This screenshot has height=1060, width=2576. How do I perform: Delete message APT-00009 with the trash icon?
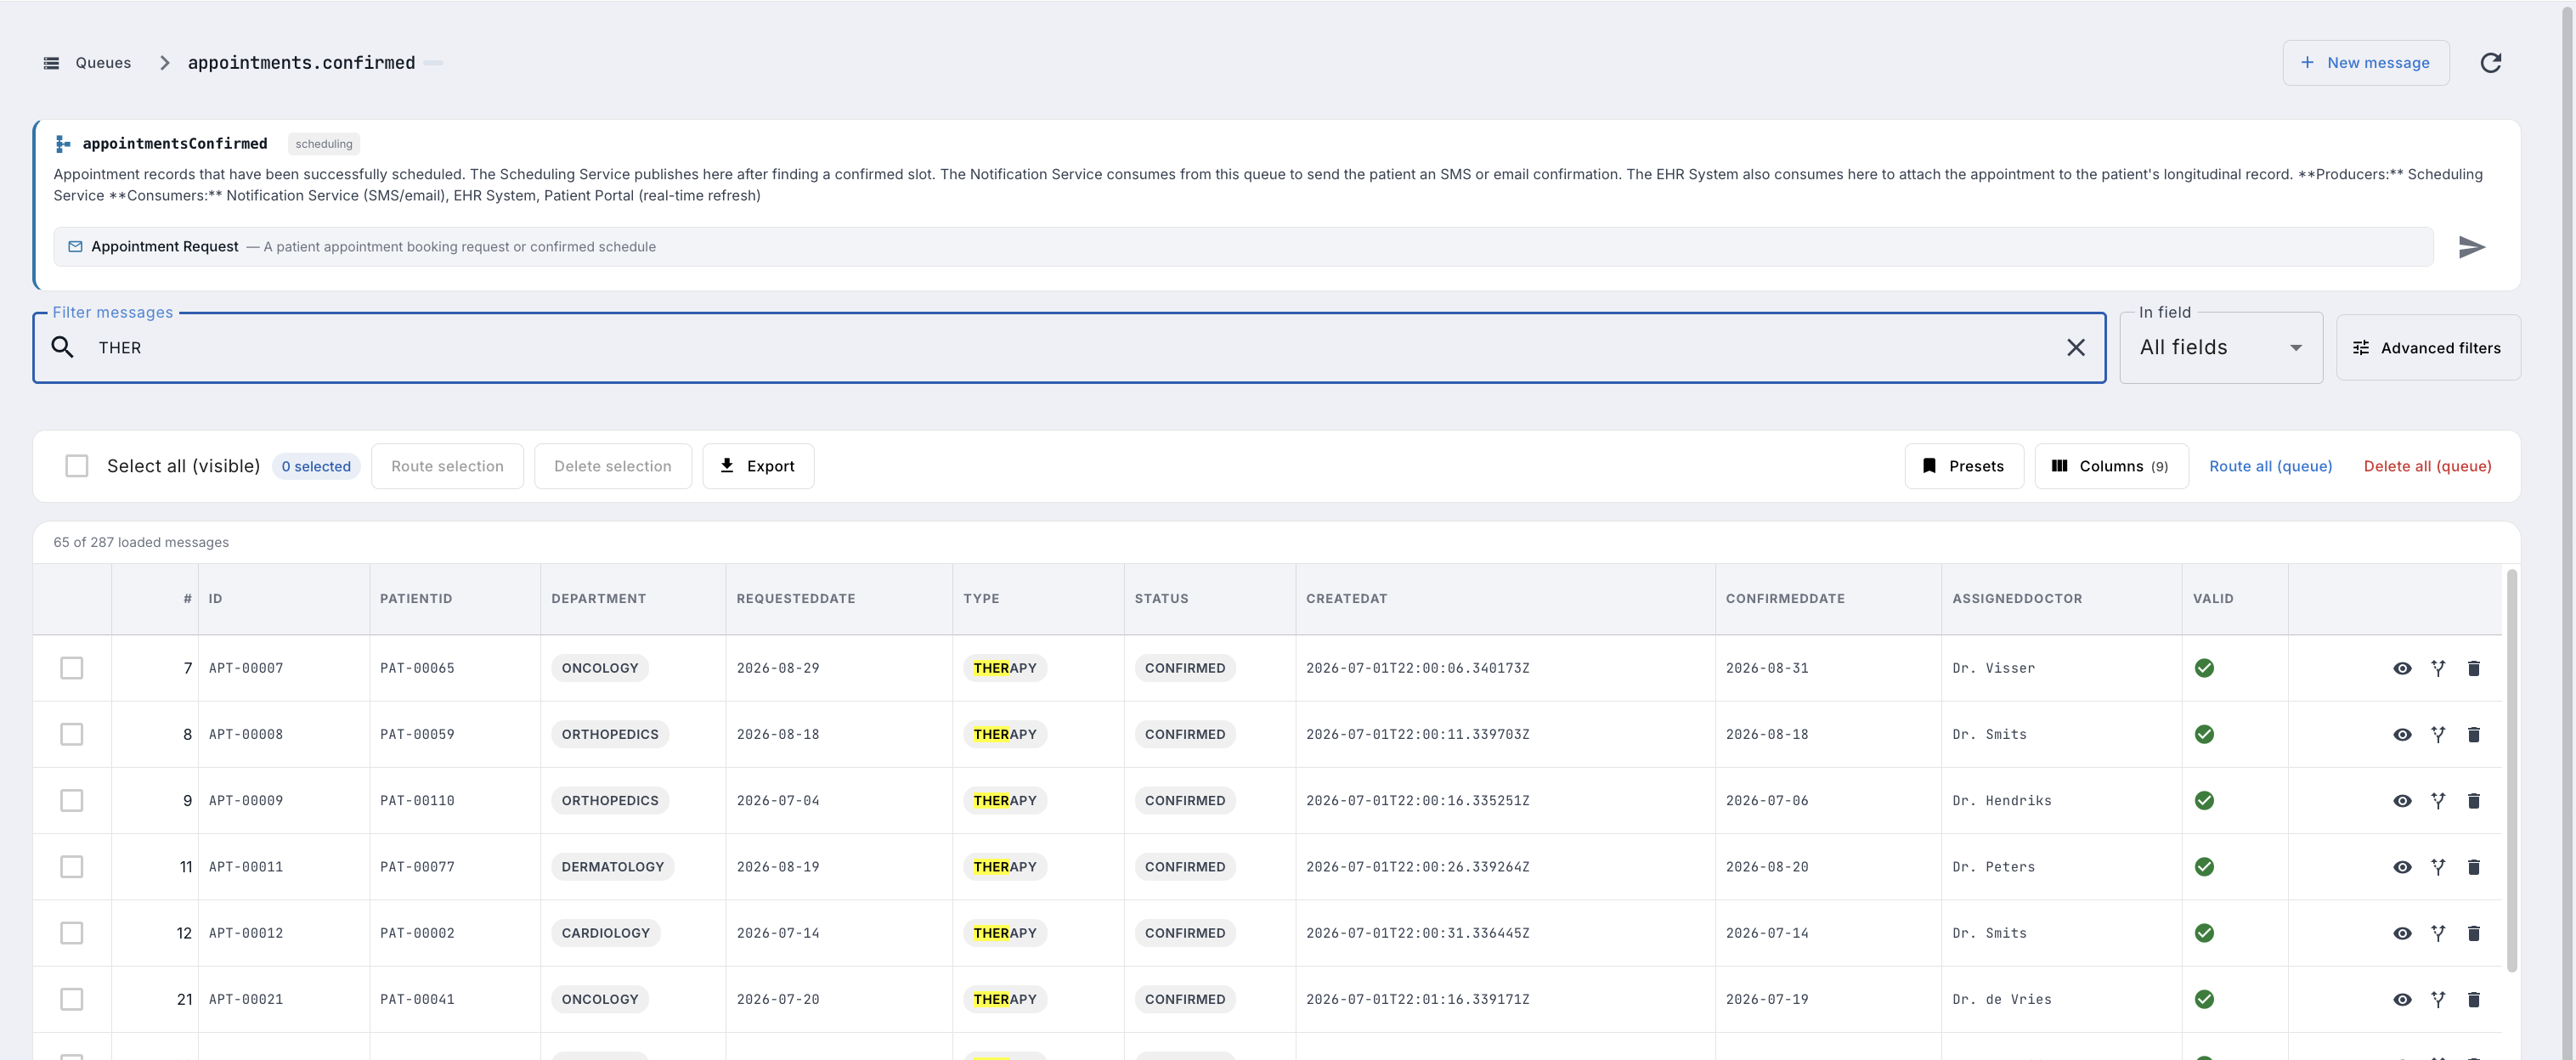point(2473,801)
